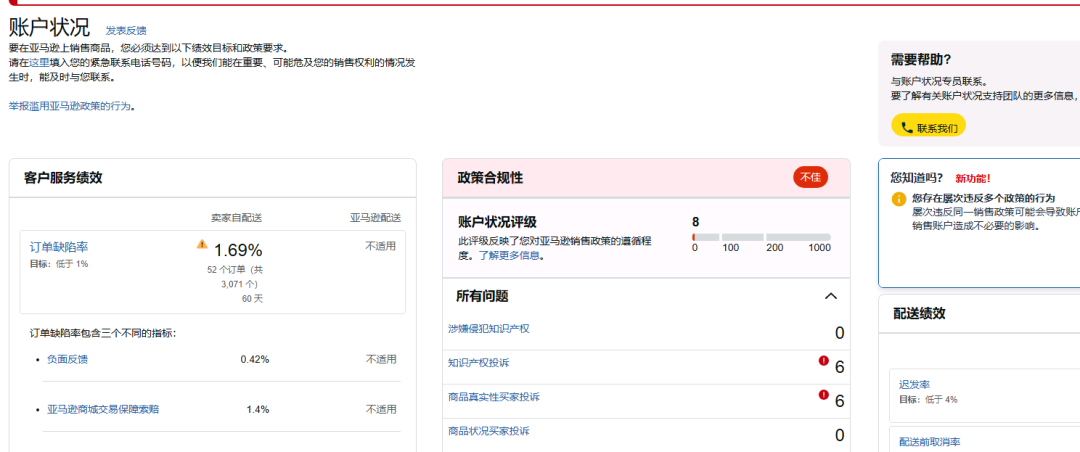Click 不适用 in the 订单缺陷率 row
Viewport: 1080px width, 452px height.
(381, 245)
